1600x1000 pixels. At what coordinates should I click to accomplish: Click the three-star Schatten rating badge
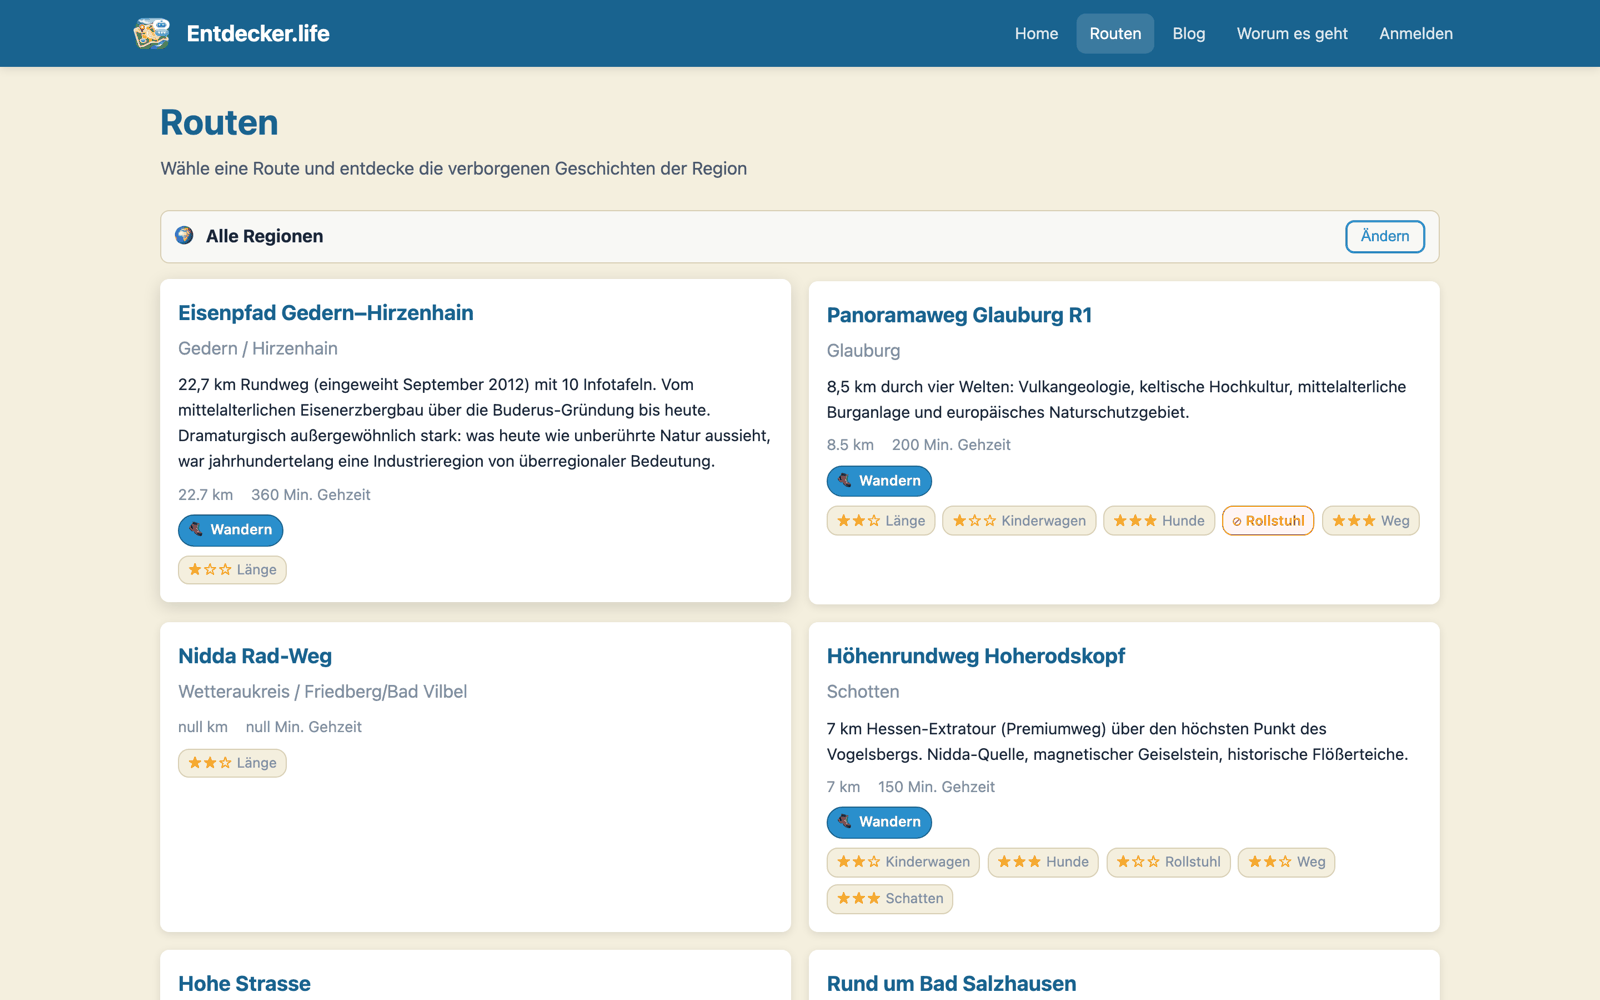pyautogui.click(x=890, y=899)
